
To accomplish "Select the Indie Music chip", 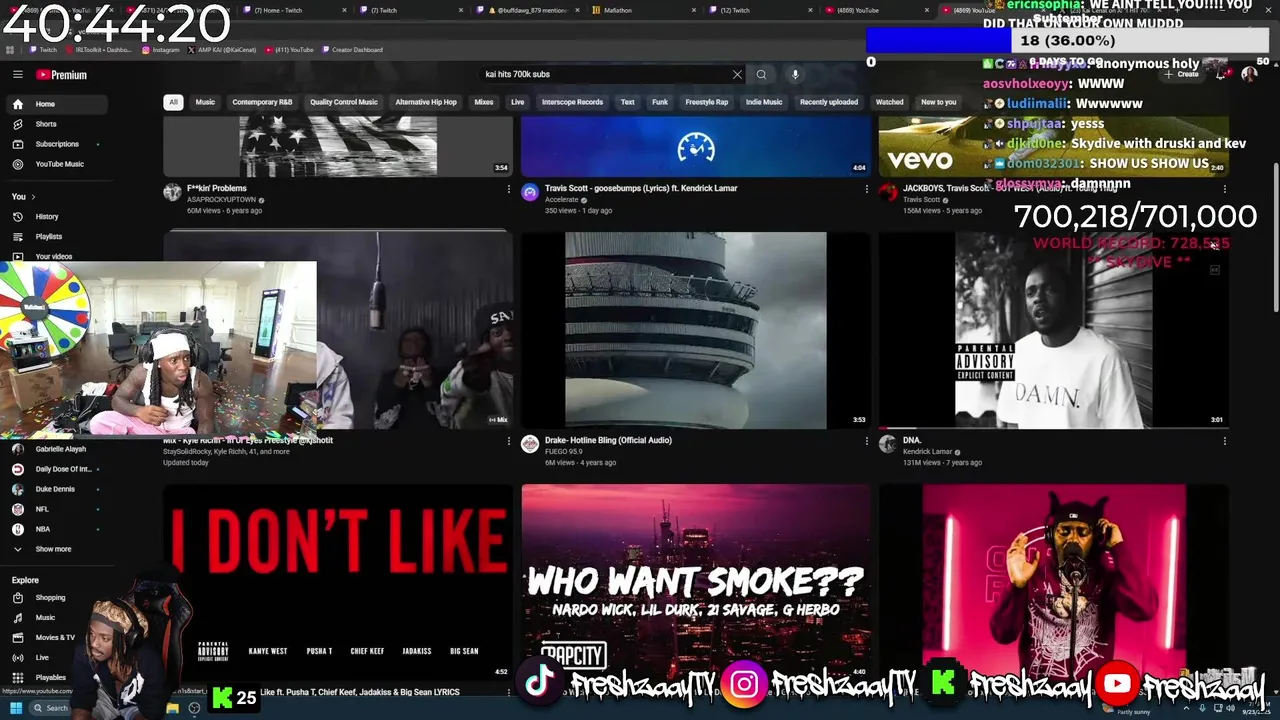I will click(x=764, y=102).
